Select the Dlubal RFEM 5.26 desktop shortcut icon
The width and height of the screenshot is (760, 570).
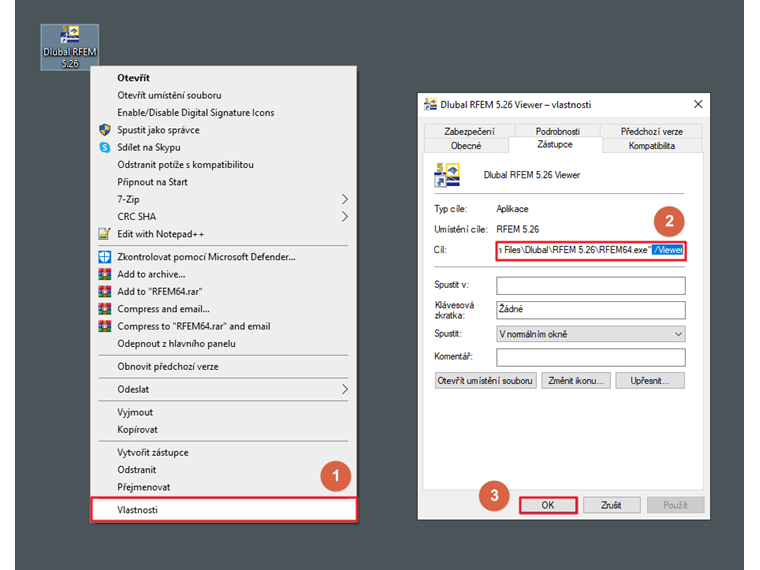click(x=70, y=47)
